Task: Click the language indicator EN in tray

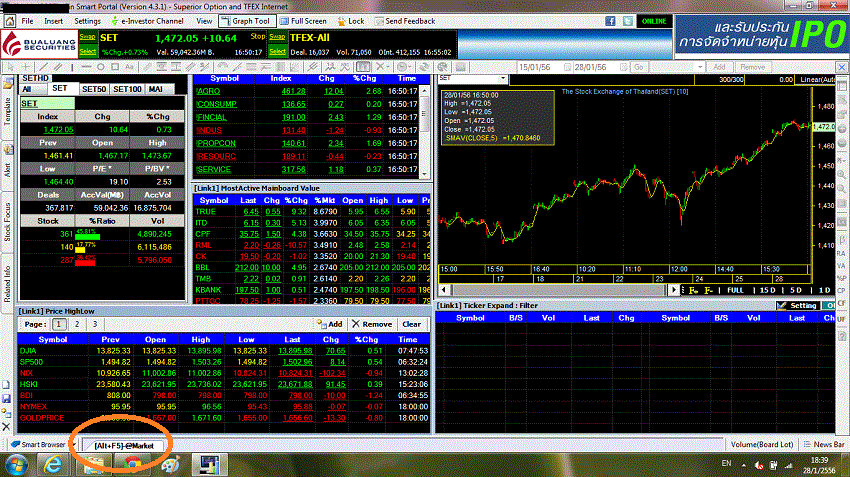Action: 726,463
